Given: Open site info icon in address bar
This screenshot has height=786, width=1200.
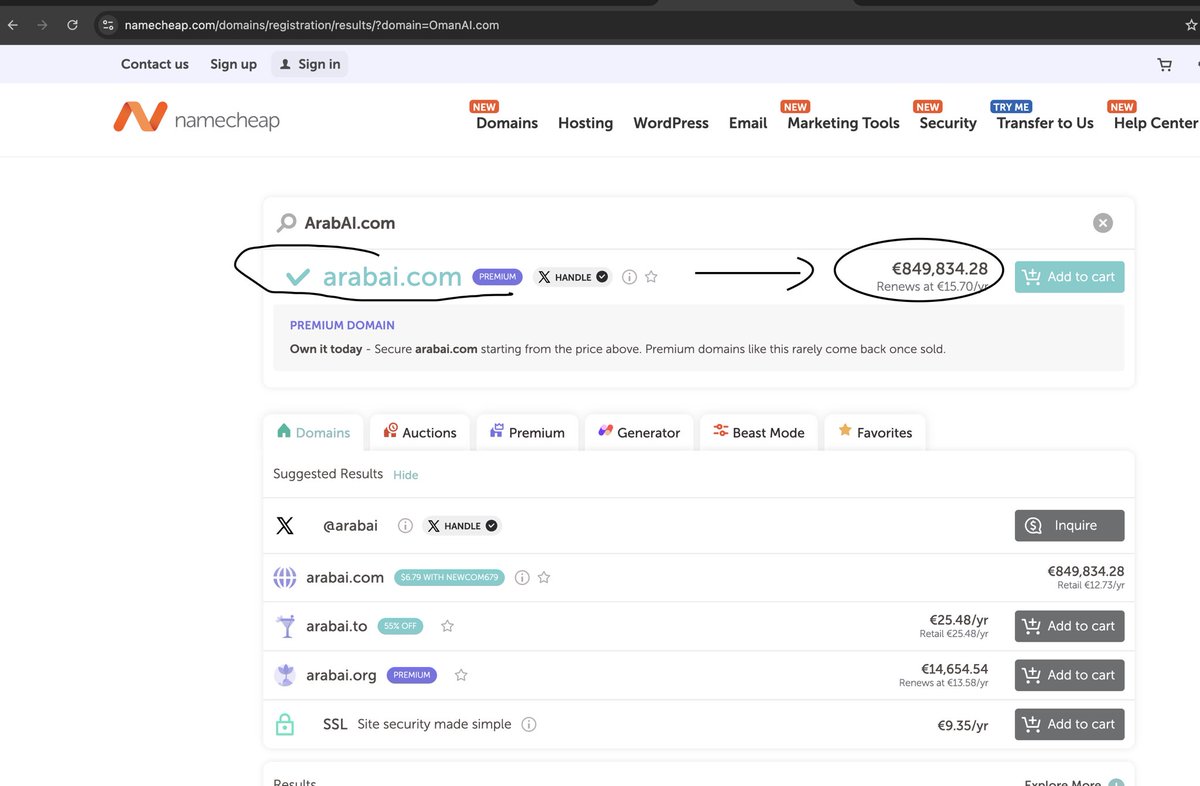Looking at the screenshot, I should (x=108, y=25).
